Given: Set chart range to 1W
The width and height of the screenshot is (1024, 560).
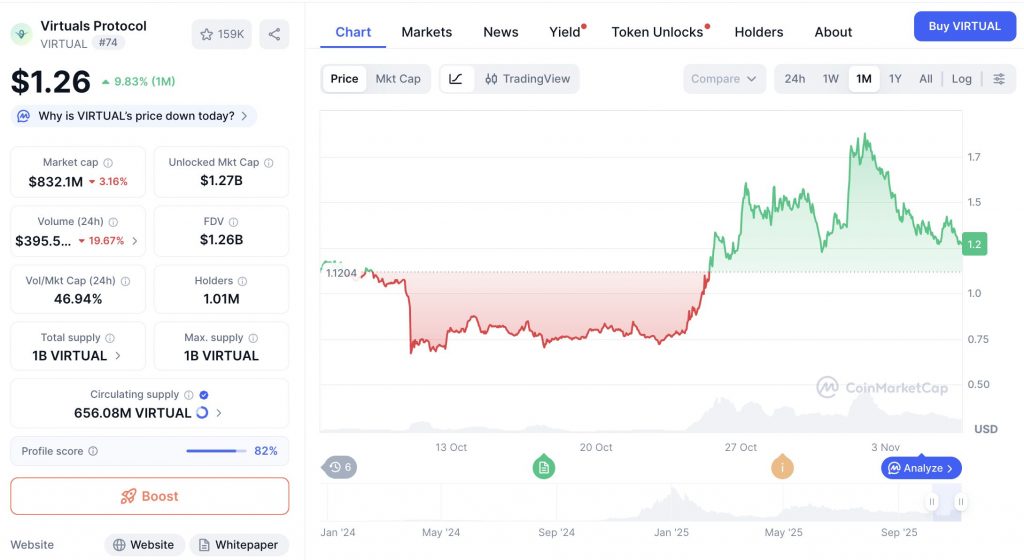Looking at the screenshot, I should (x=831, y=79).
